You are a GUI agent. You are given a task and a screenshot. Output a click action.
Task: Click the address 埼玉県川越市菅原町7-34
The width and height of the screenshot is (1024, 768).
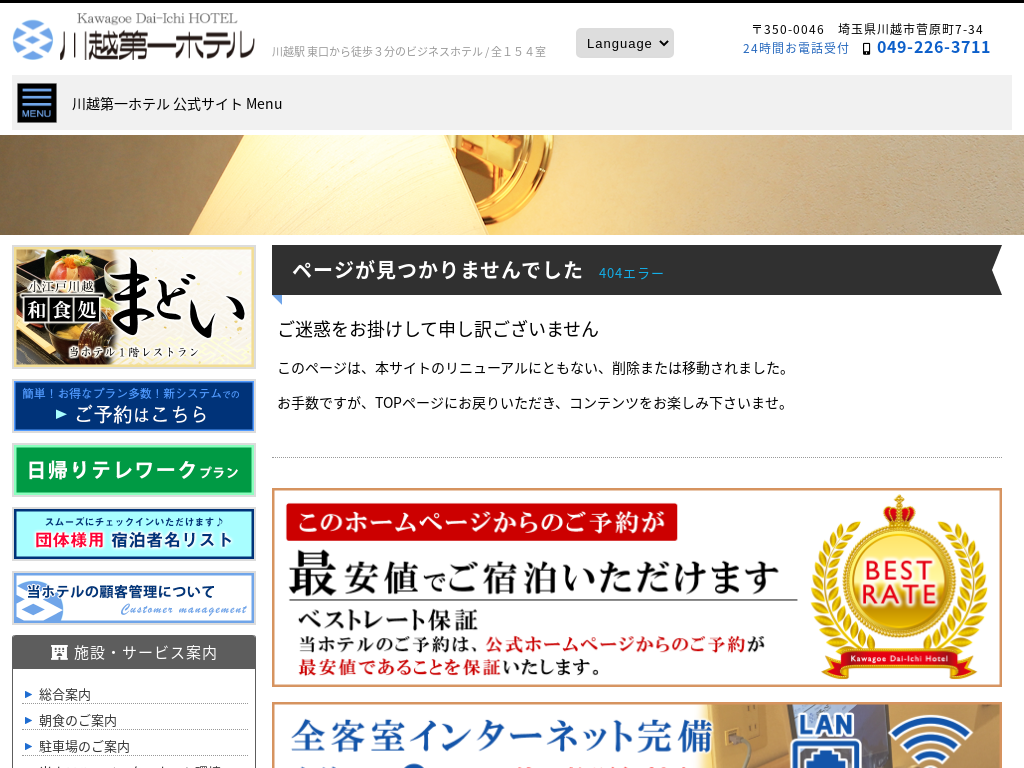(x=910, y=29)
